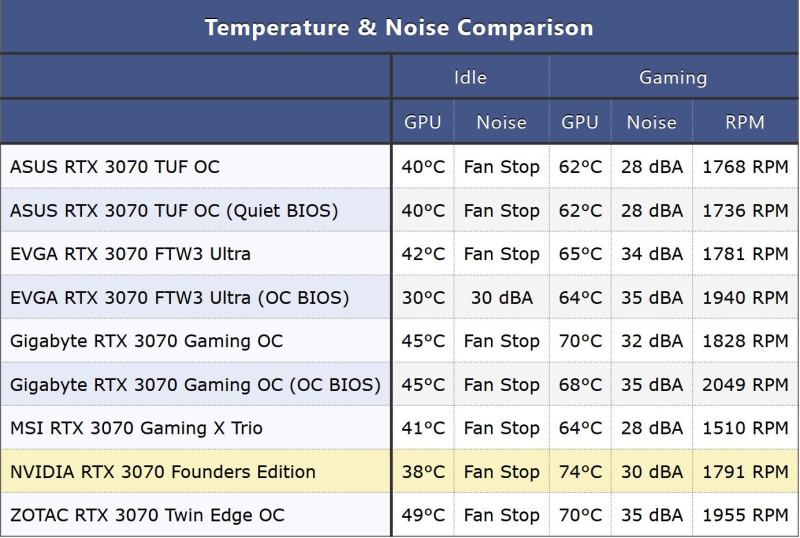Select the Idle column group header
Image resolution: width=800 pixels, height=538 pixels.
pos(470,77)
